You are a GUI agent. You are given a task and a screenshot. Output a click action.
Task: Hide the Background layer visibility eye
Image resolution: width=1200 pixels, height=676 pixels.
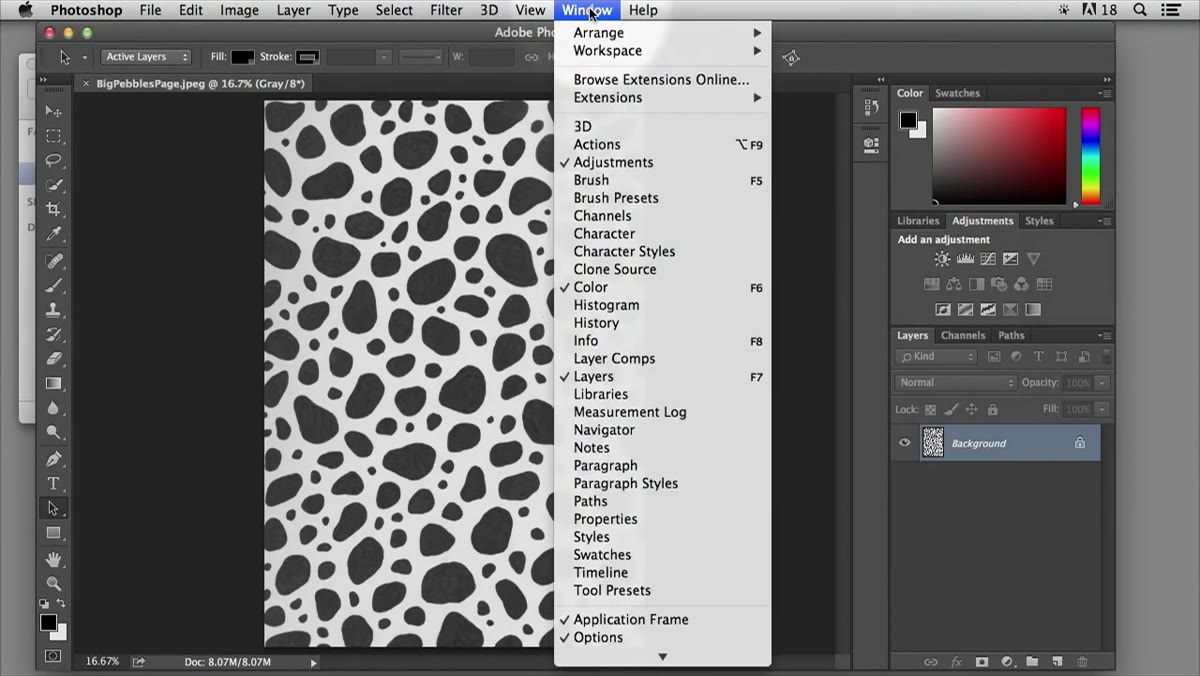click(x=905, y=443)
